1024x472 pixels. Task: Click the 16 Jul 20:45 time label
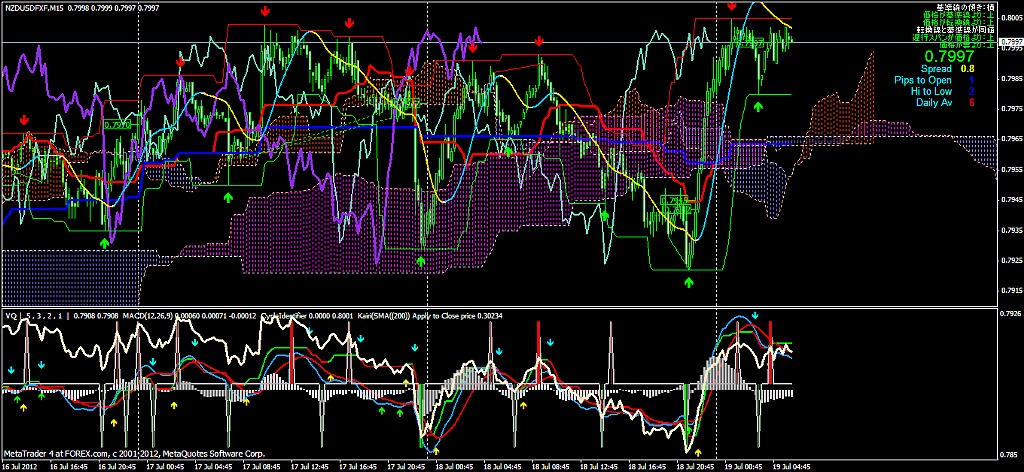tap(116, 467)
